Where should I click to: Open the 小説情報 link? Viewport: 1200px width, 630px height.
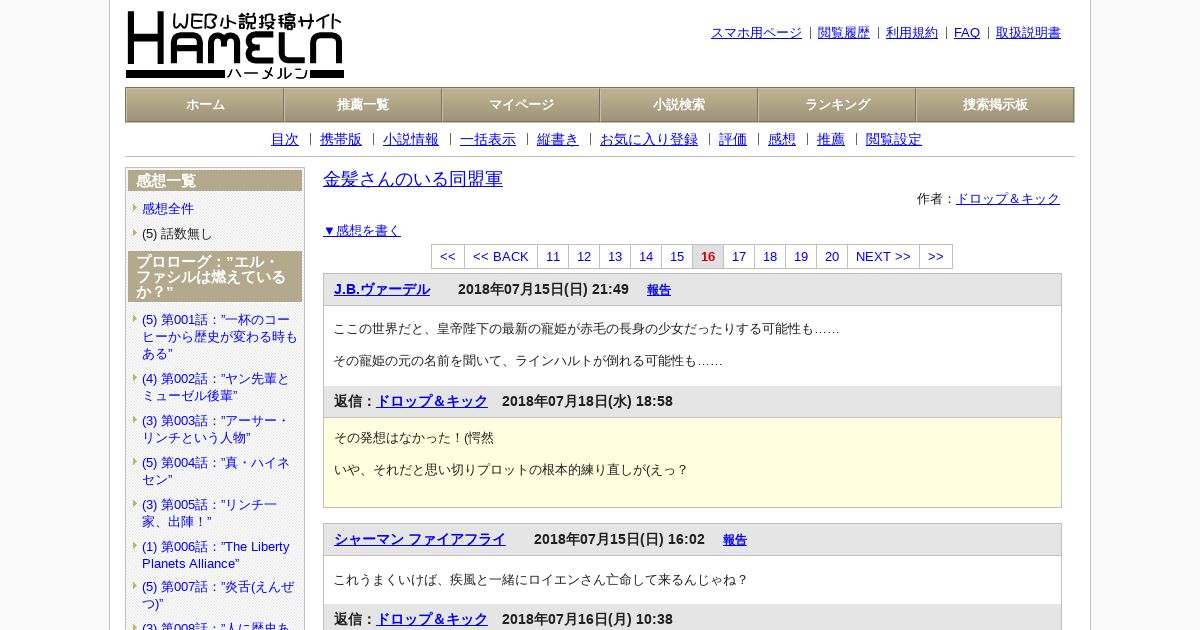point(411,139)
